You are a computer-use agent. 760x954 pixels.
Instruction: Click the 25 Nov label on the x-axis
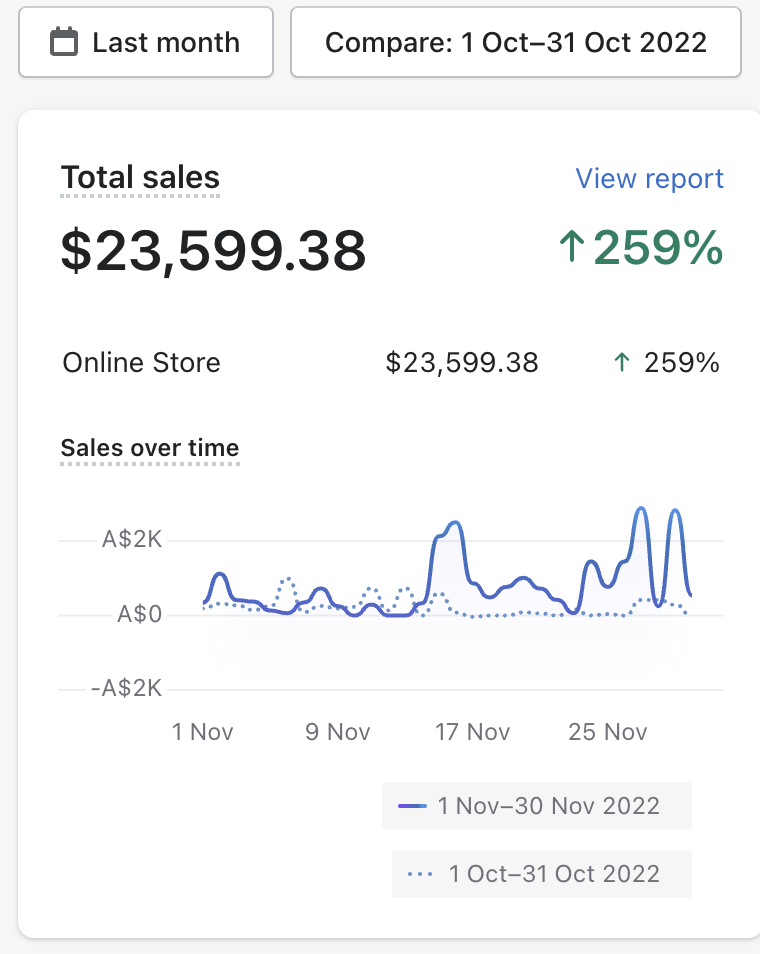[x=608, y=732]
